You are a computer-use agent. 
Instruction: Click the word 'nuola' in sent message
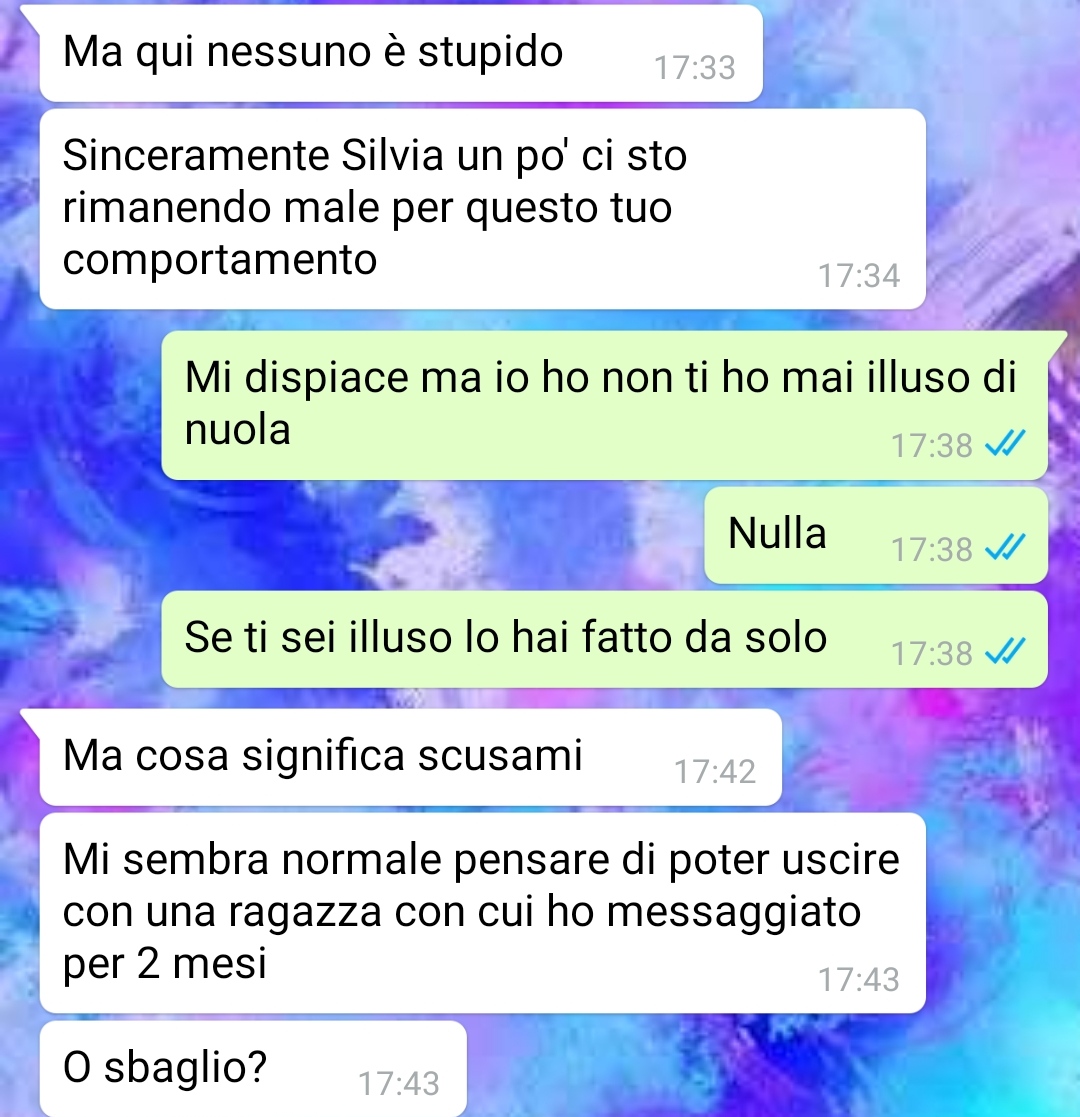point(237,430)
